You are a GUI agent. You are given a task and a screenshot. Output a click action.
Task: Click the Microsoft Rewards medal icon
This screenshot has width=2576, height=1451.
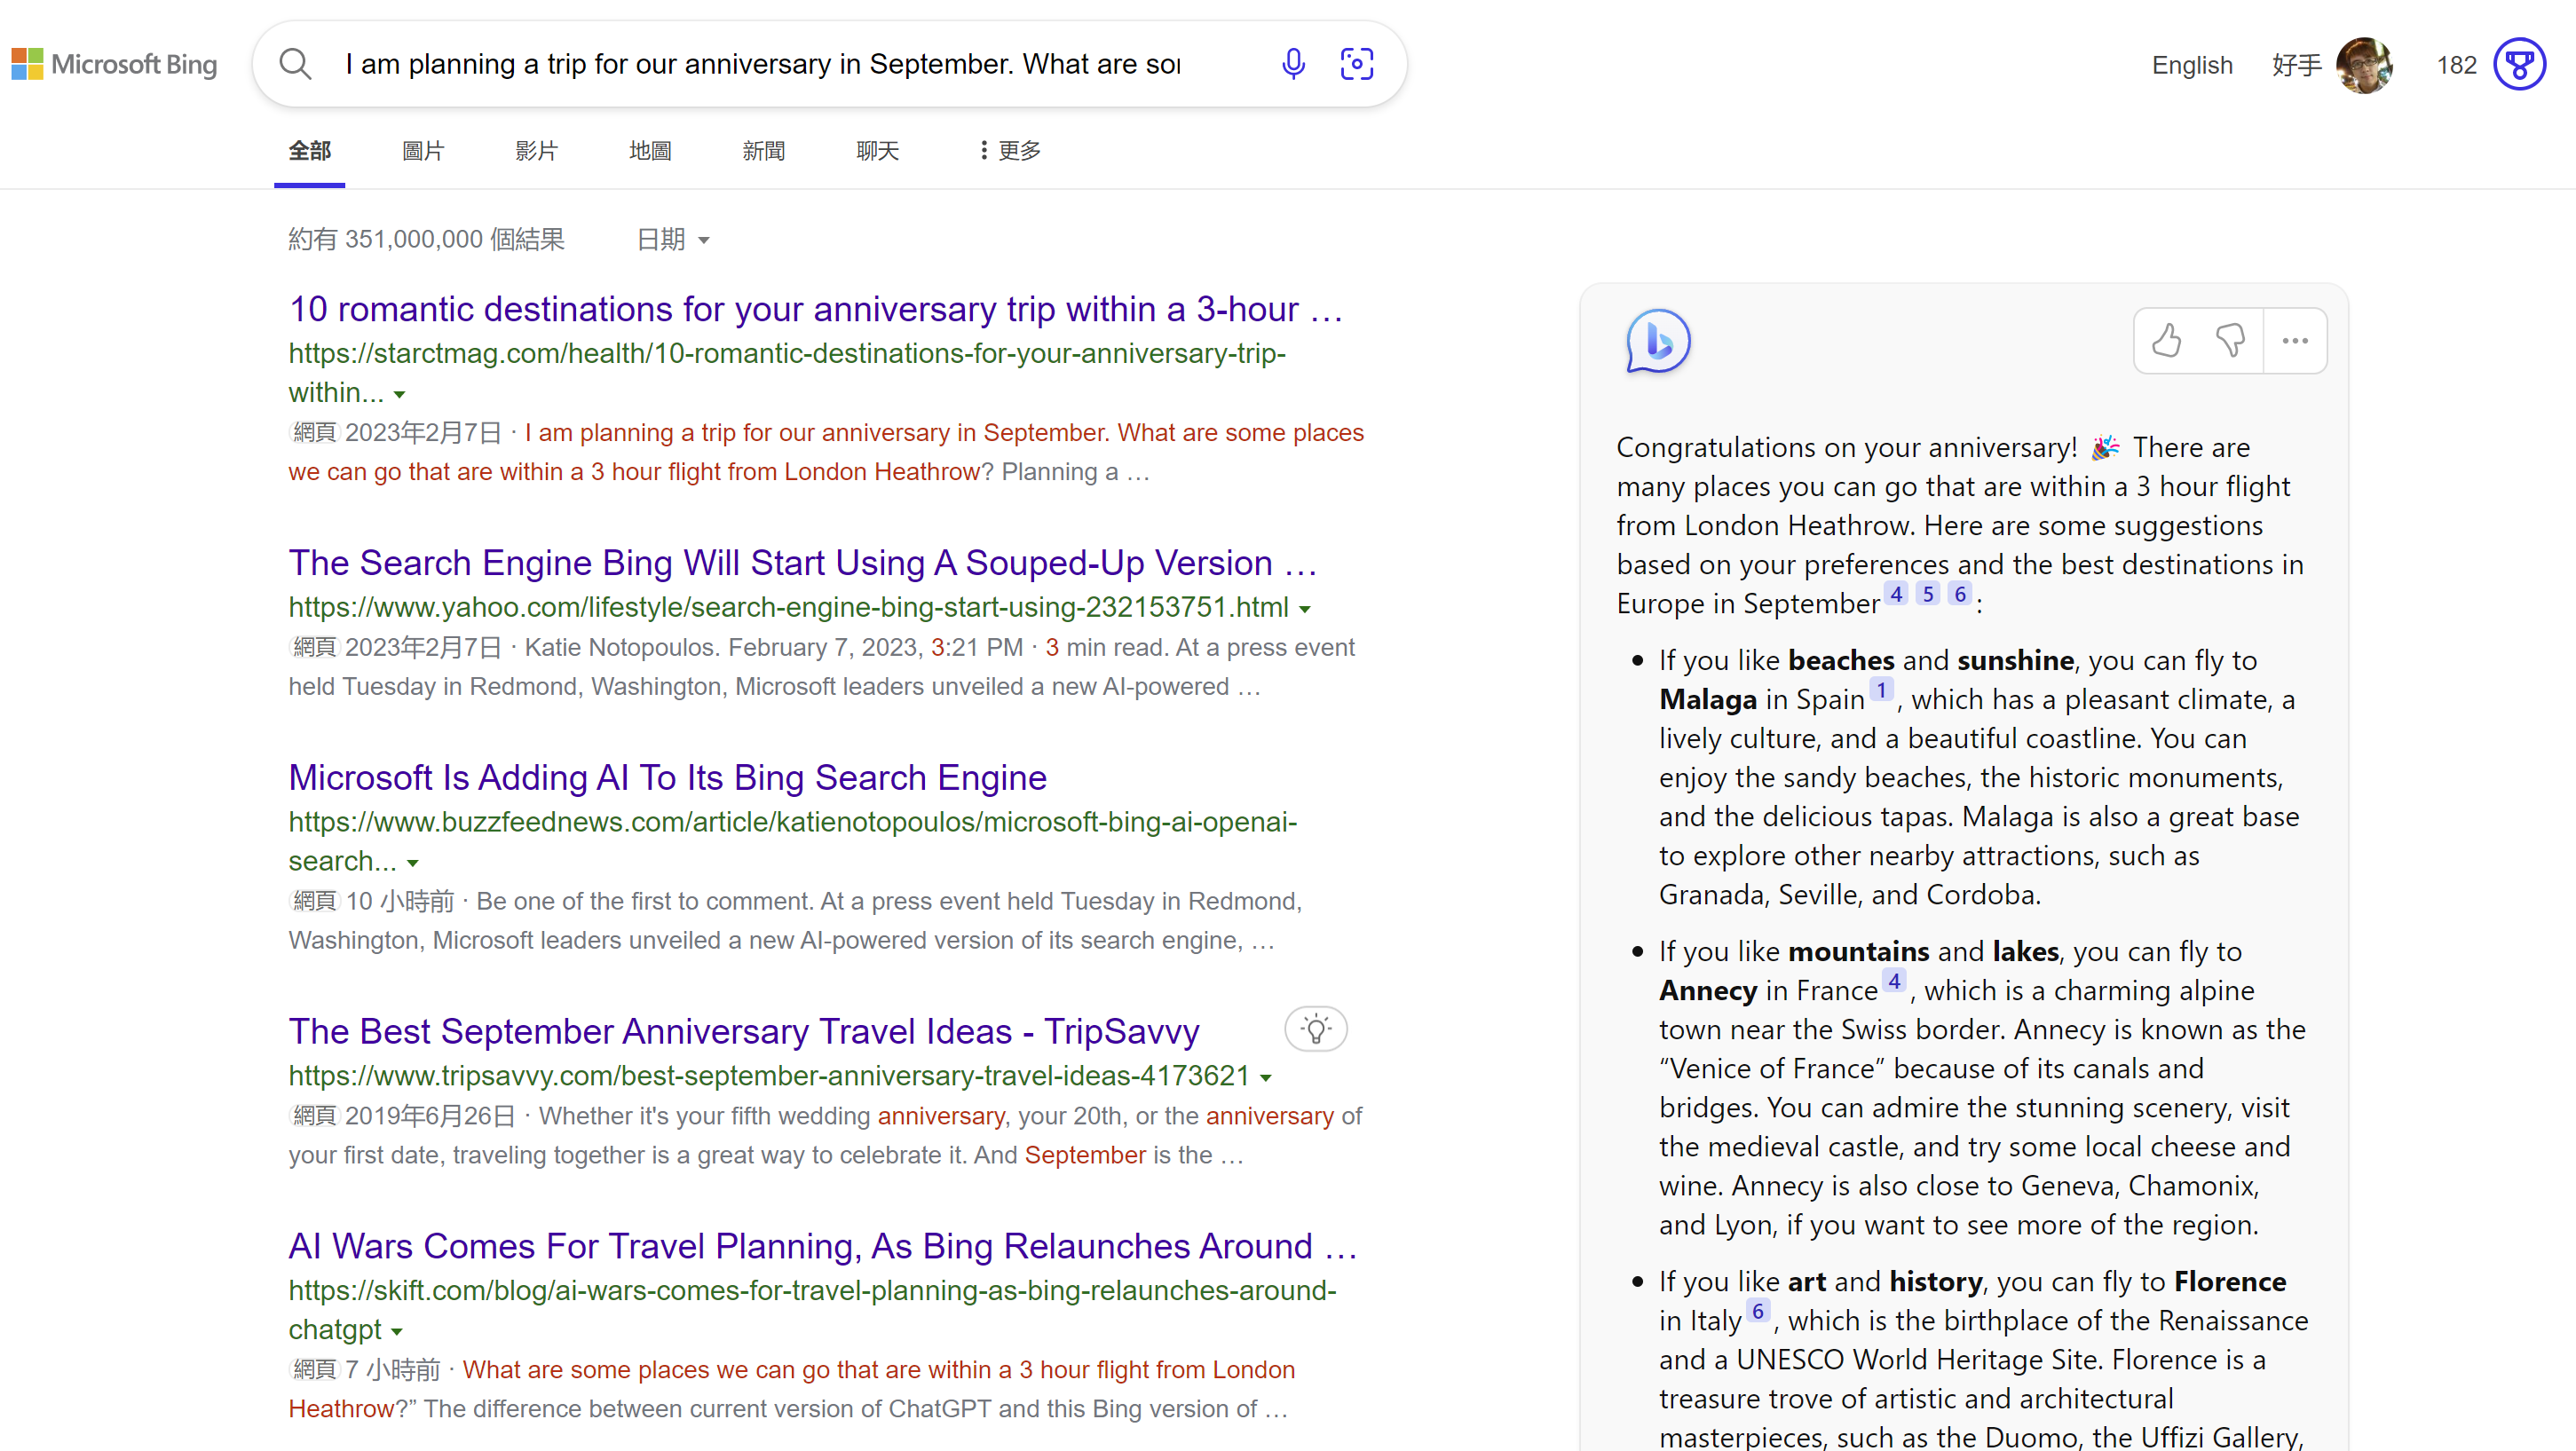point(2518,65)
